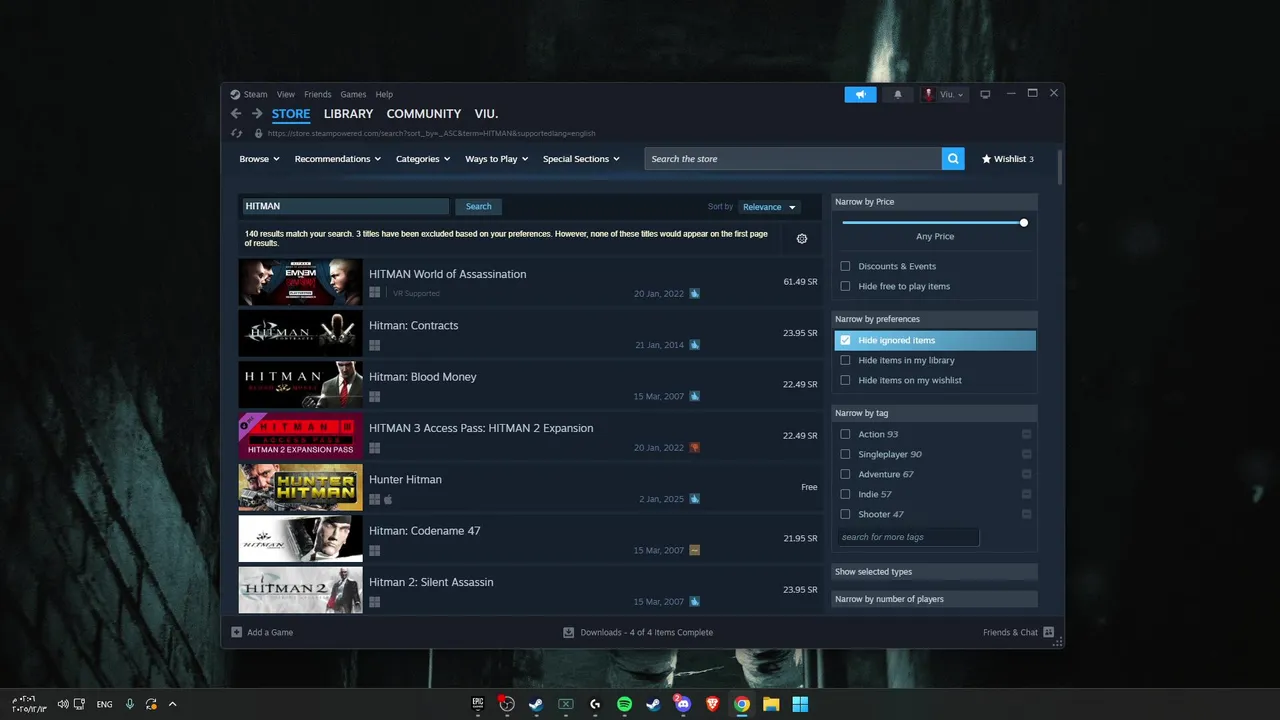Open the announcements megaphone button
This screenshot has height=720, width=1280.
[860, 95]
